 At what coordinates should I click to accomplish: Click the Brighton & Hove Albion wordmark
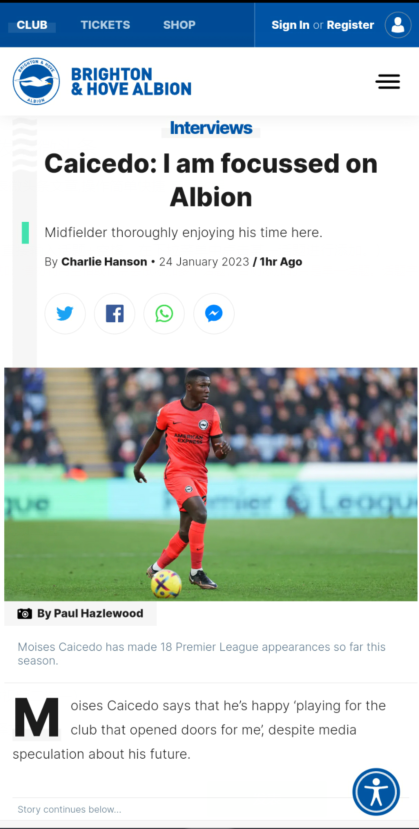pos(131,81)
